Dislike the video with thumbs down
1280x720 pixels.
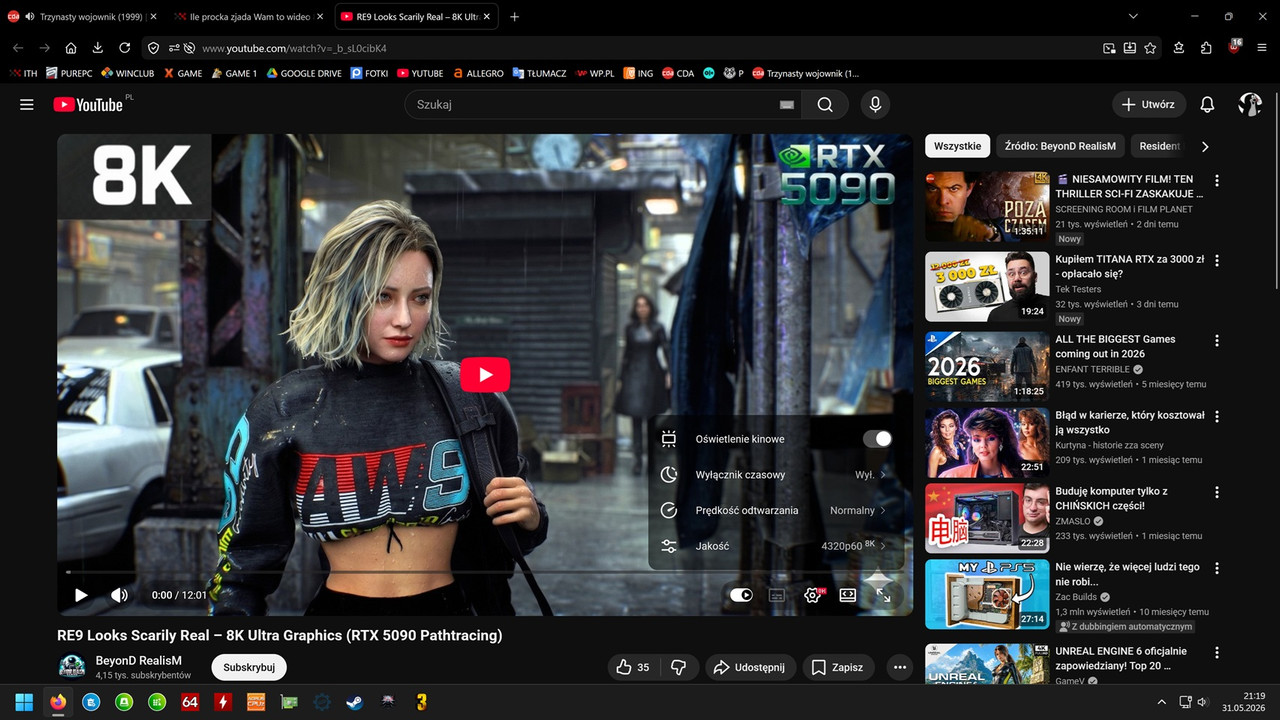[x=678, y=667]
